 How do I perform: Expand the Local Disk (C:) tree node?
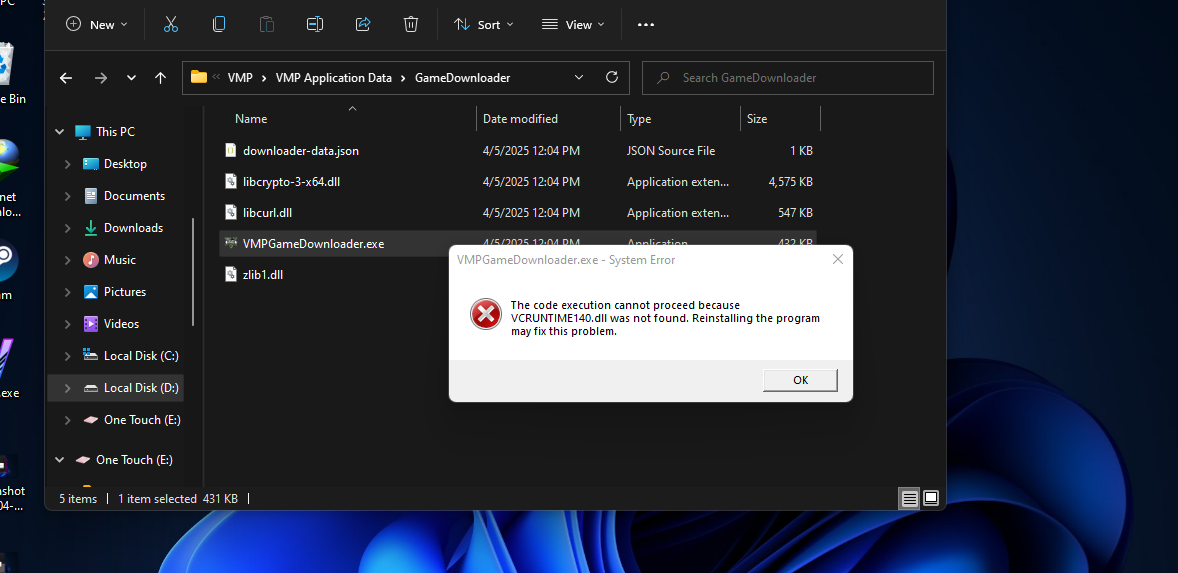click(x=67, y=356)
